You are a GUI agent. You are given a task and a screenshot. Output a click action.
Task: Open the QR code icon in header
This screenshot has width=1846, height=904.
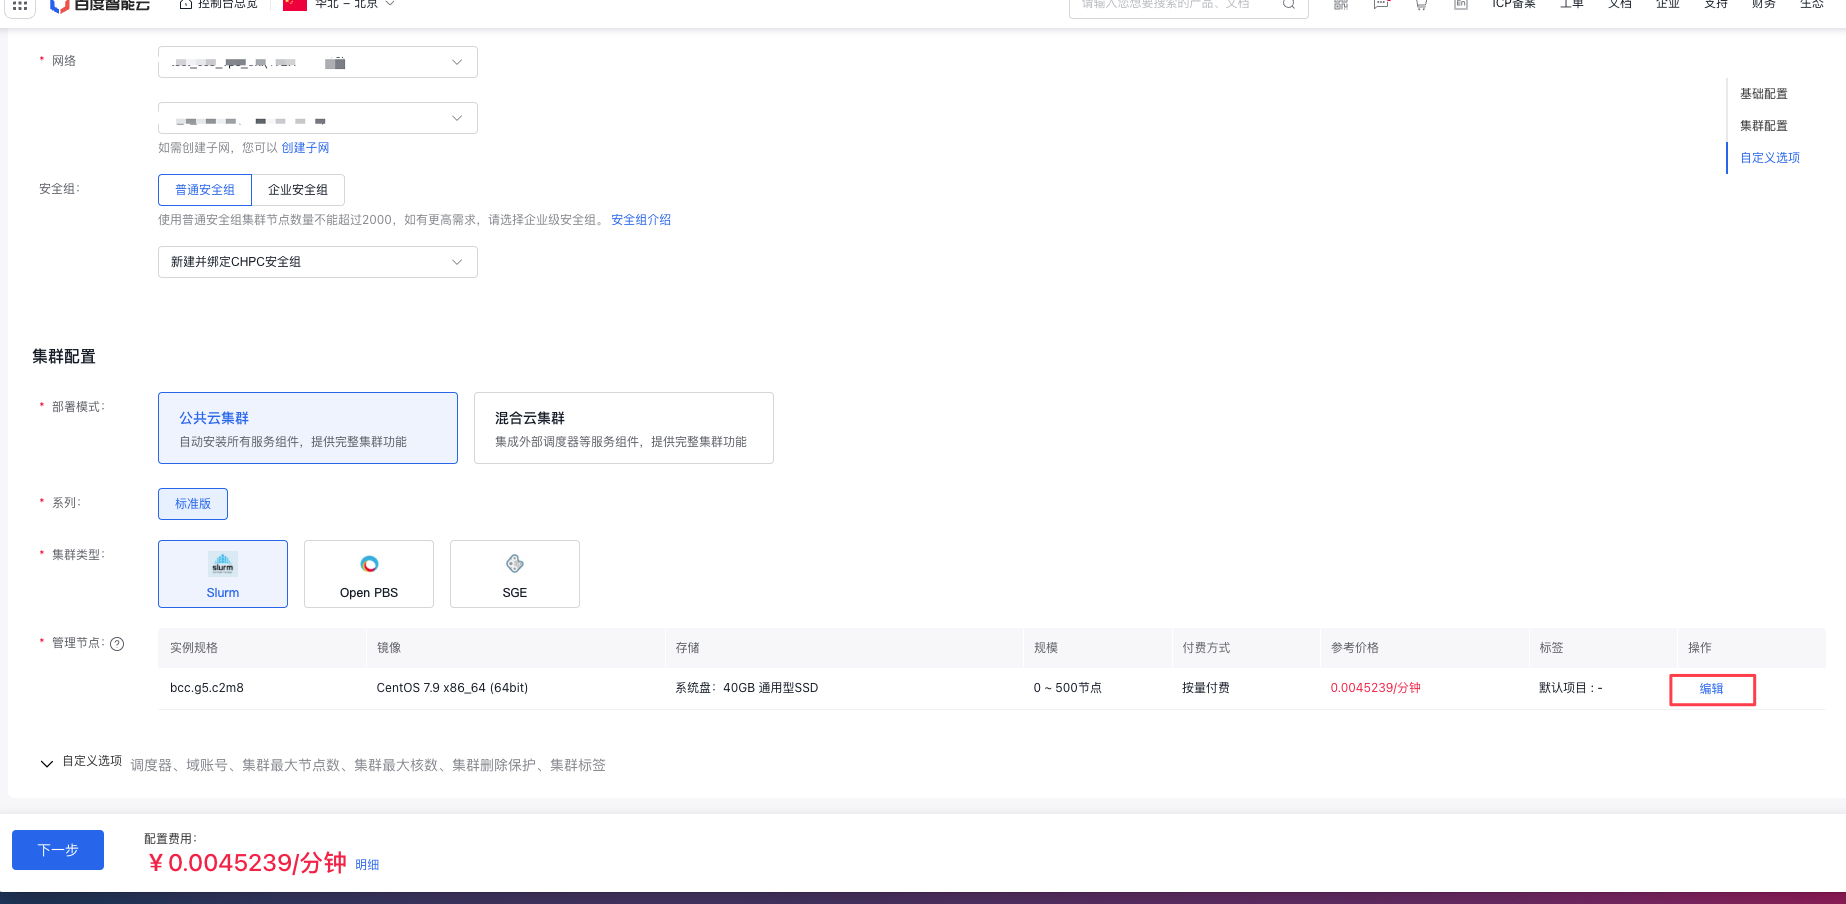[1341, 5]
